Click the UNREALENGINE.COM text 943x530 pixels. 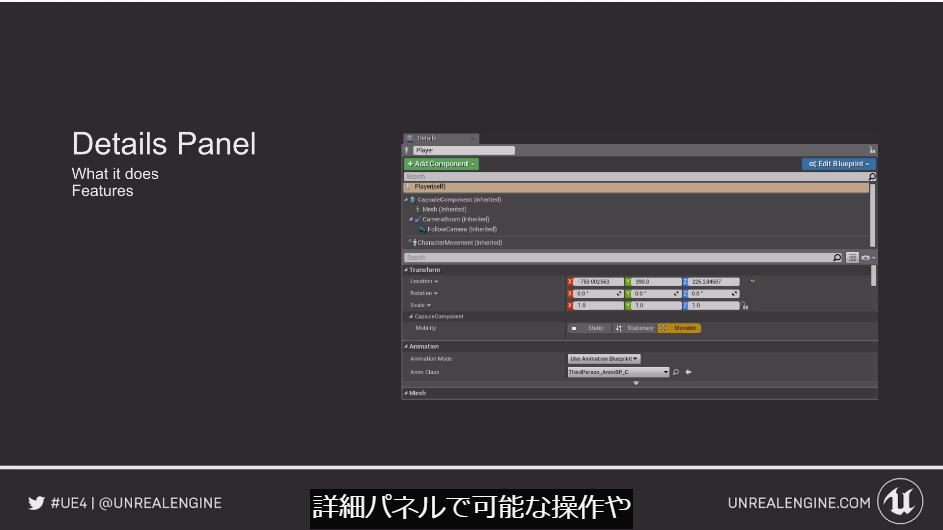799,503
